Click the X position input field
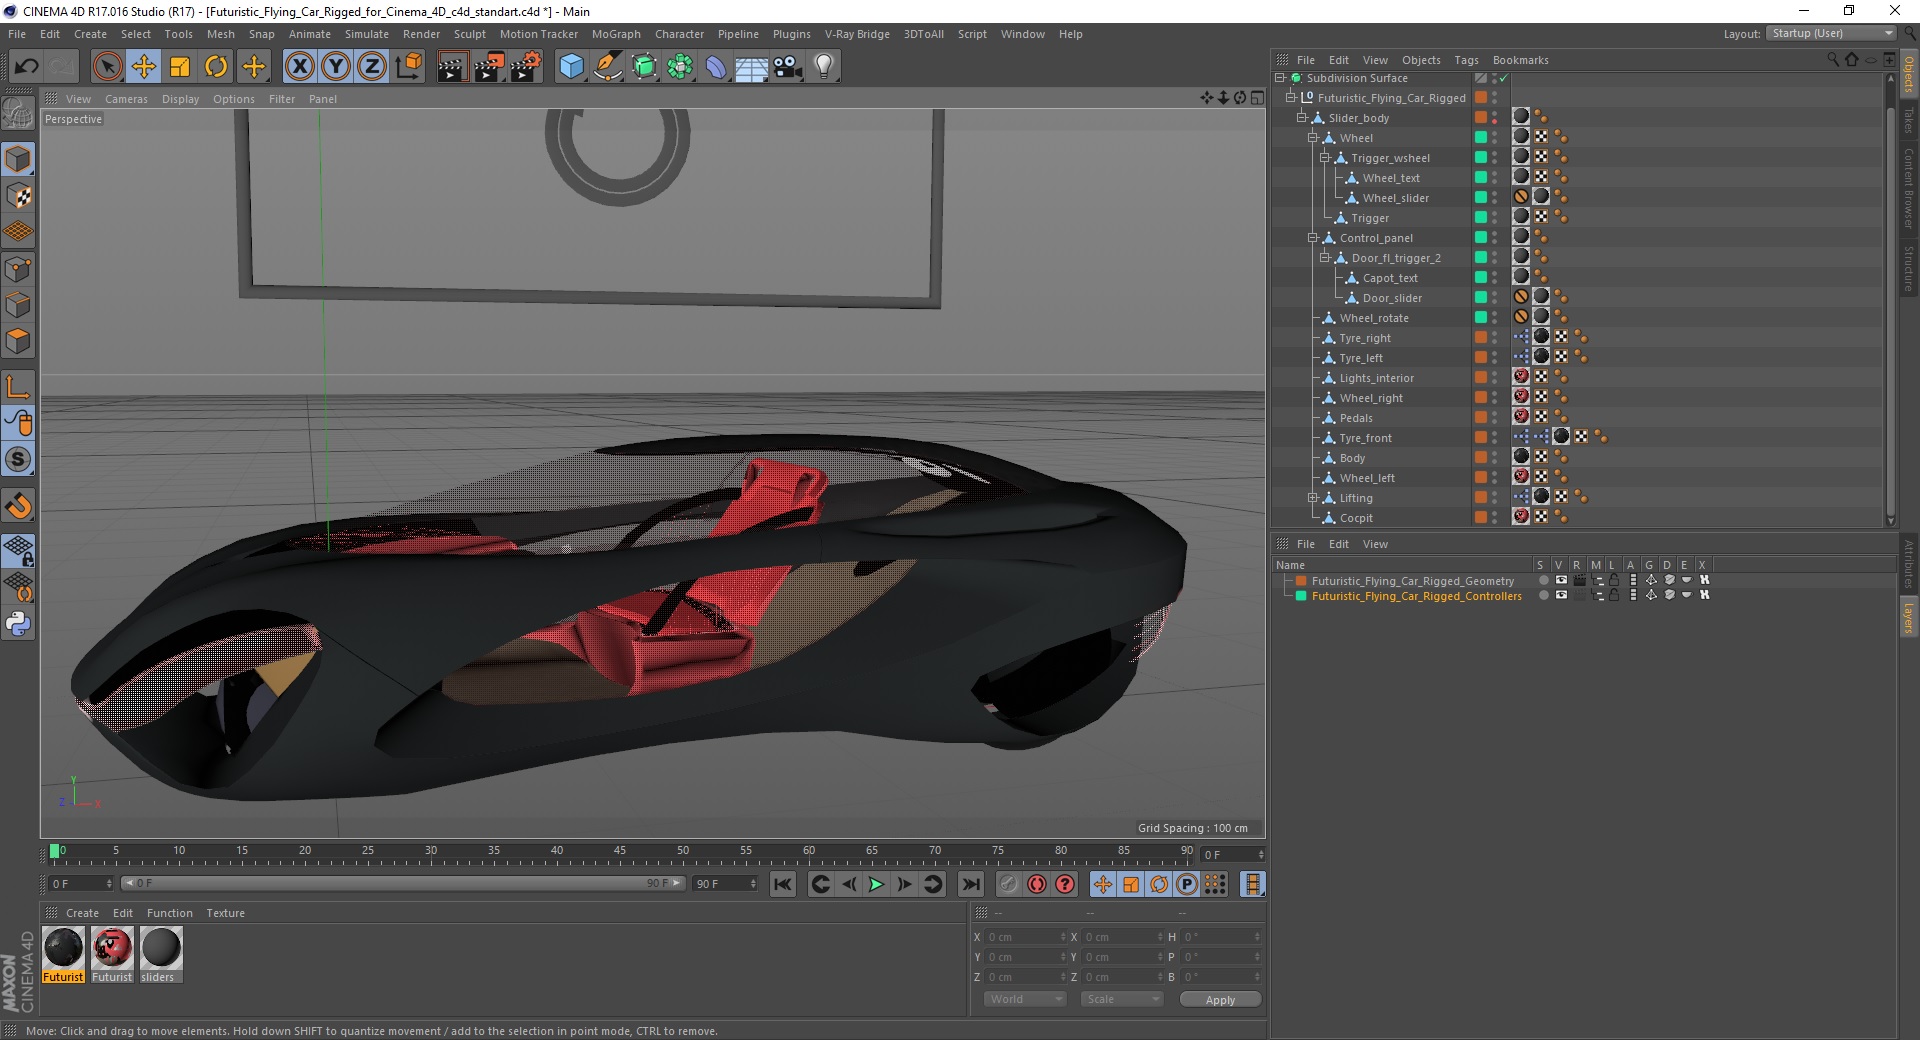 [1025, 937]
